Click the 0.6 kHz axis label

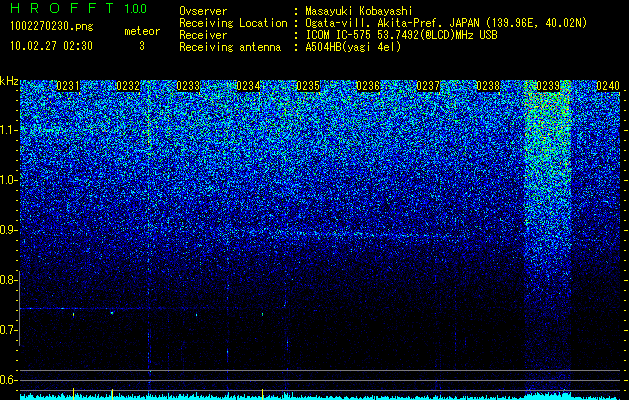(8, 380)
